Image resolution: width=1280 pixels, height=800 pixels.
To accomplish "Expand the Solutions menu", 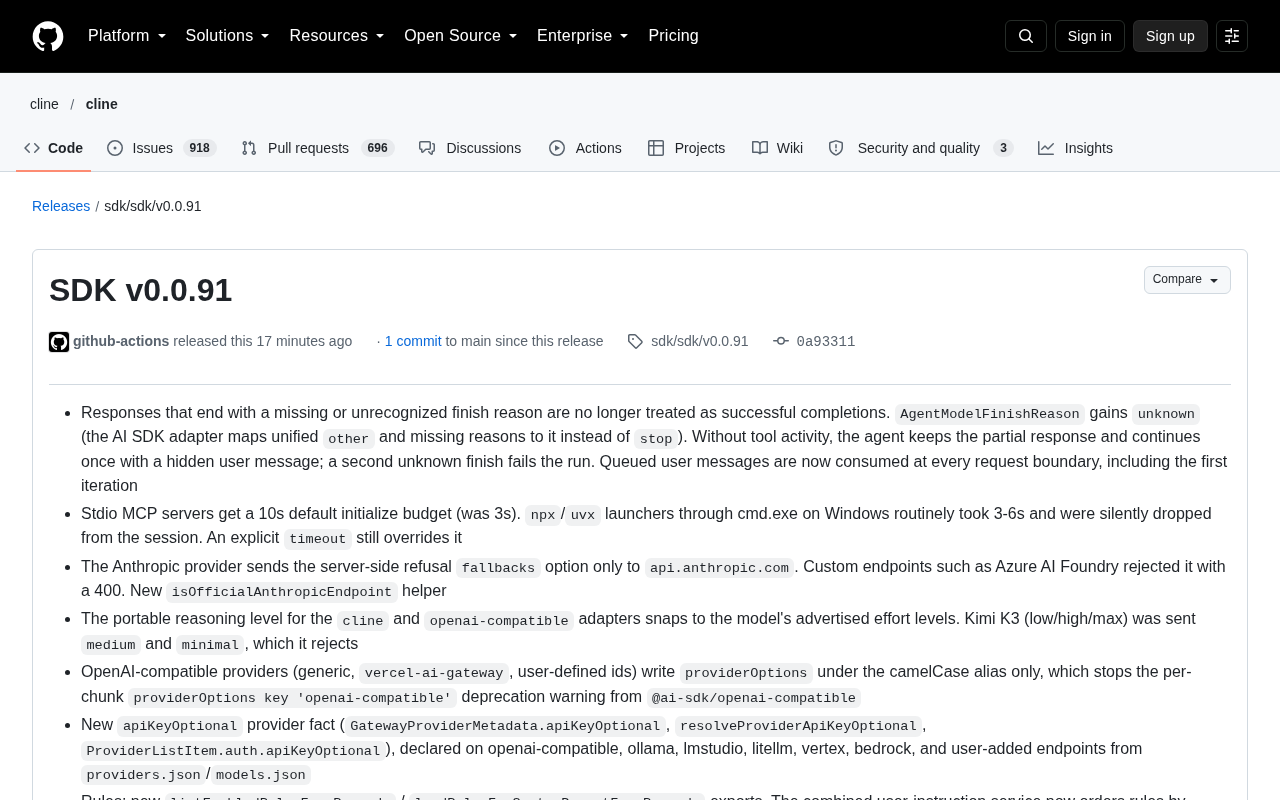I will (228, 36).
